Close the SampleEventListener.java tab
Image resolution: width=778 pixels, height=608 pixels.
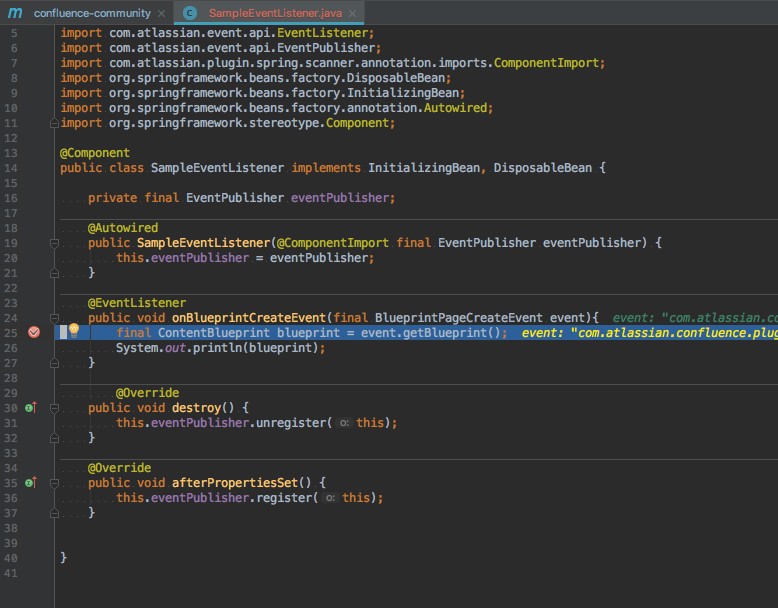click(x=354, y=14)
